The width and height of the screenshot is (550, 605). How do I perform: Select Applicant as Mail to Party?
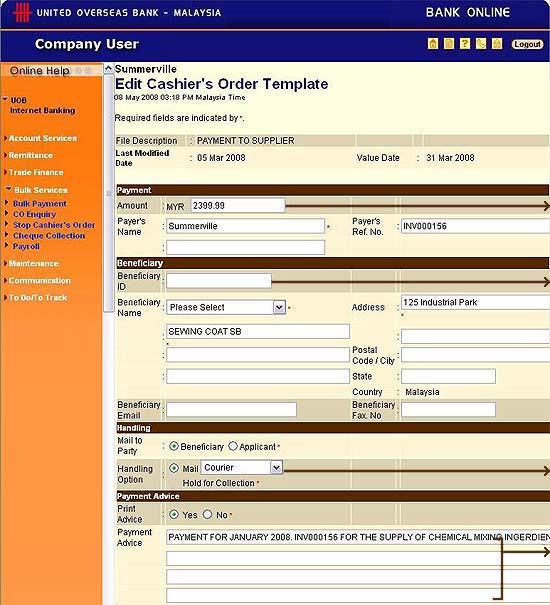tap(233, 446)
